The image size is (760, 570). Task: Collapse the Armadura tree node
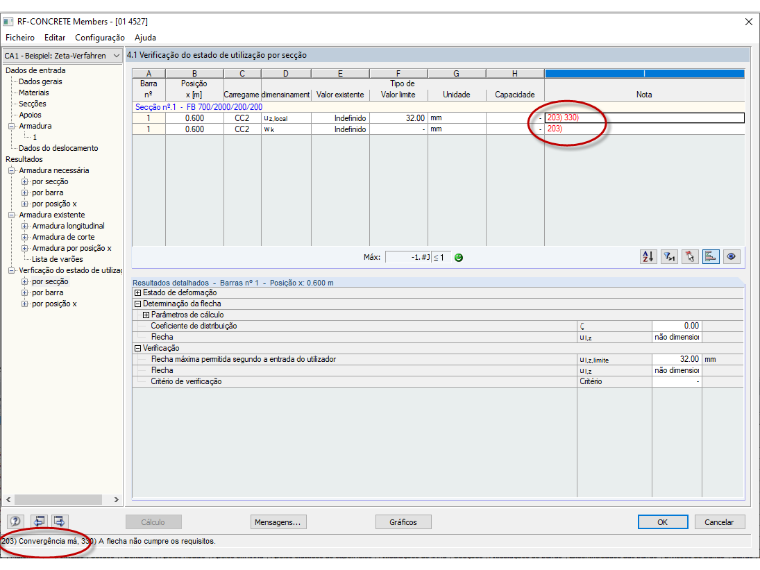pyautogui.click(x=12, y=126)
